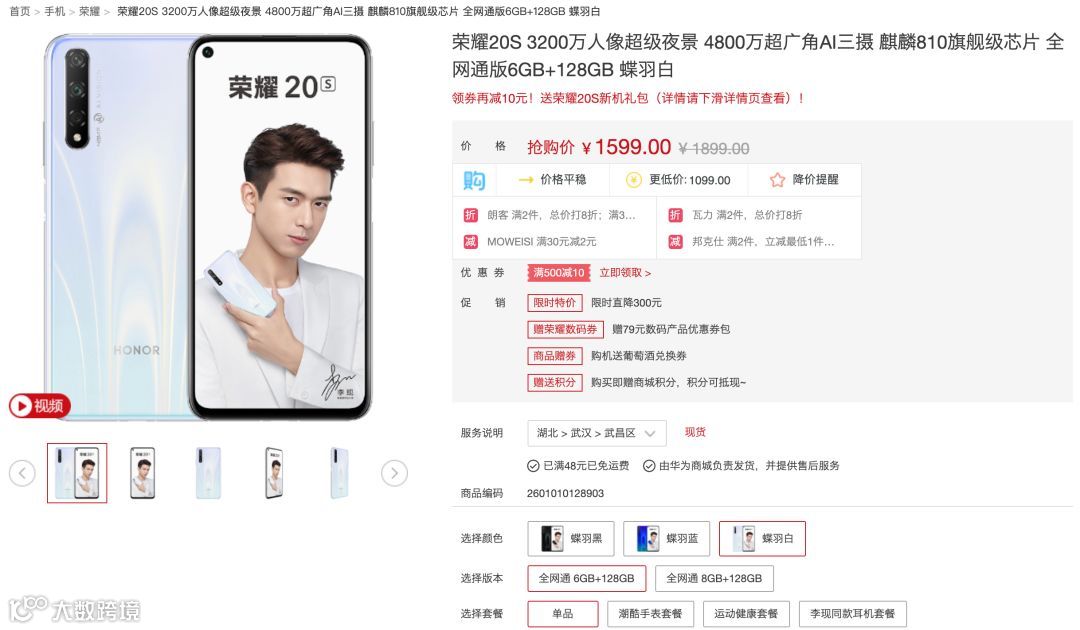Open the delivery region dropdown 湖北武汉武昌区
Image resolution: width=1080 pixels, height=630 pixels.
[596, 433]
